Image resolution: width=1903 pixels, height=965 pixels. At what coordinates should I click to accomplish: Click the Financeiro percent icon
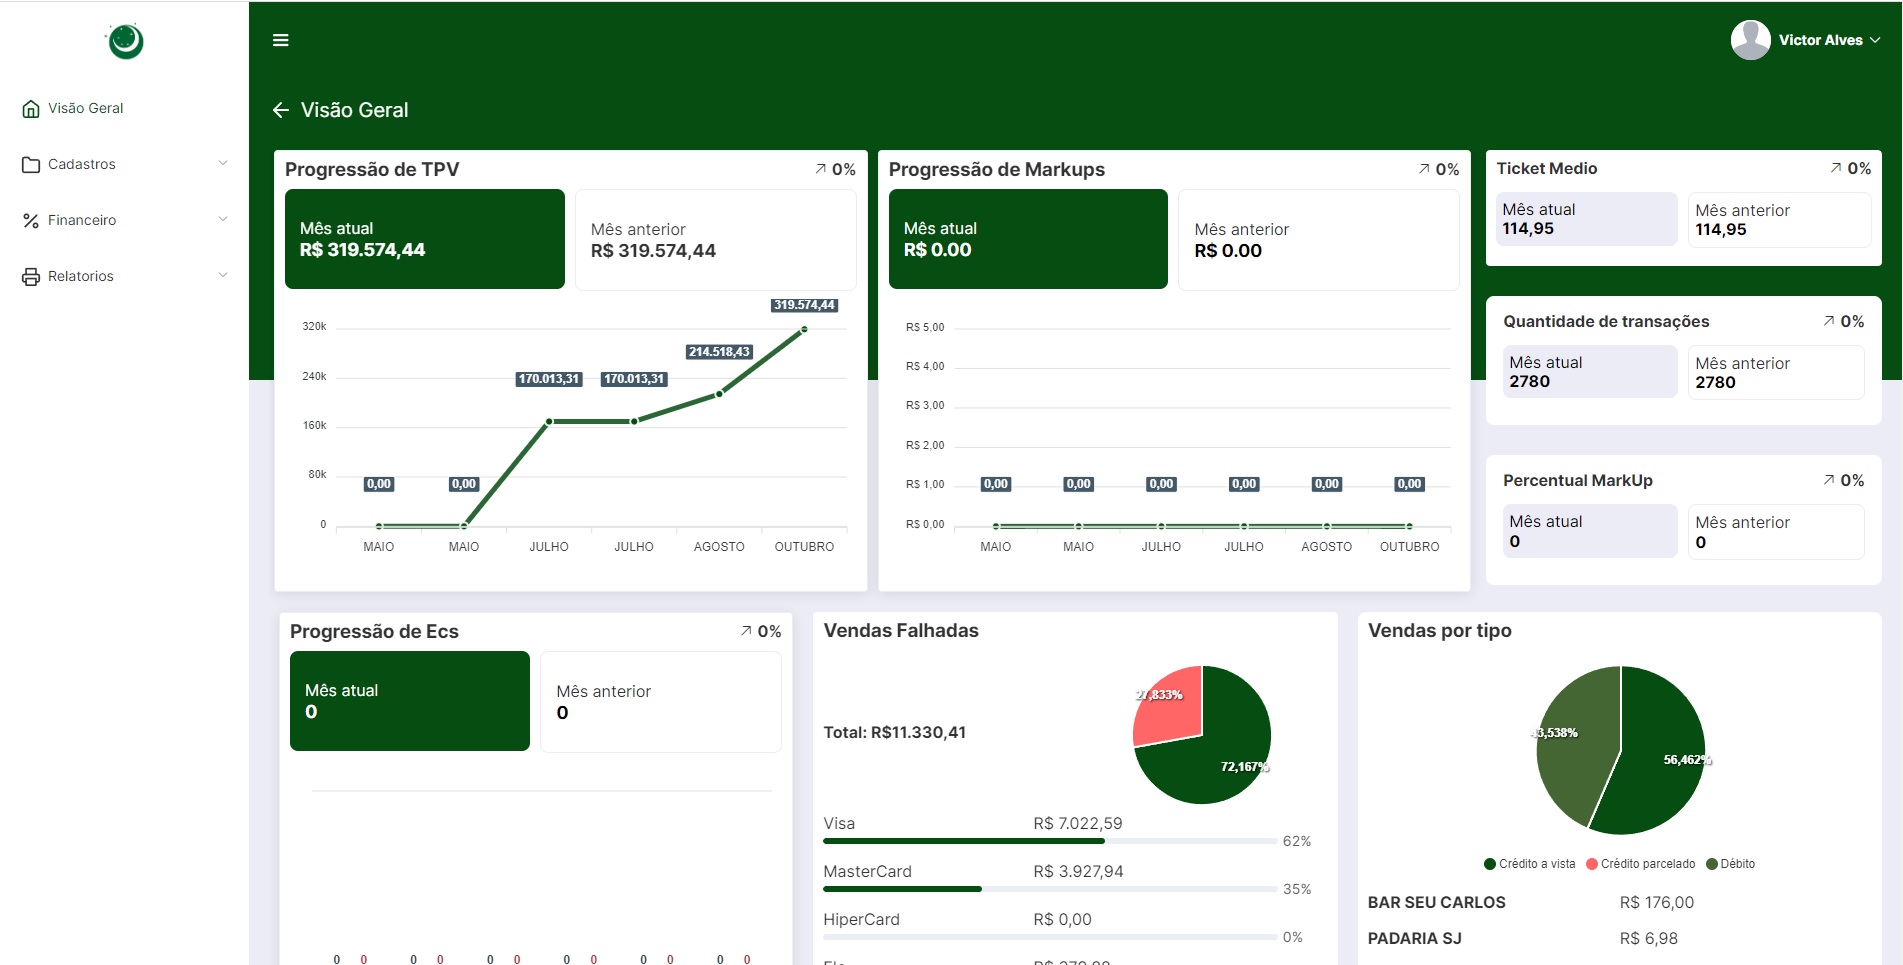[31, 220]
